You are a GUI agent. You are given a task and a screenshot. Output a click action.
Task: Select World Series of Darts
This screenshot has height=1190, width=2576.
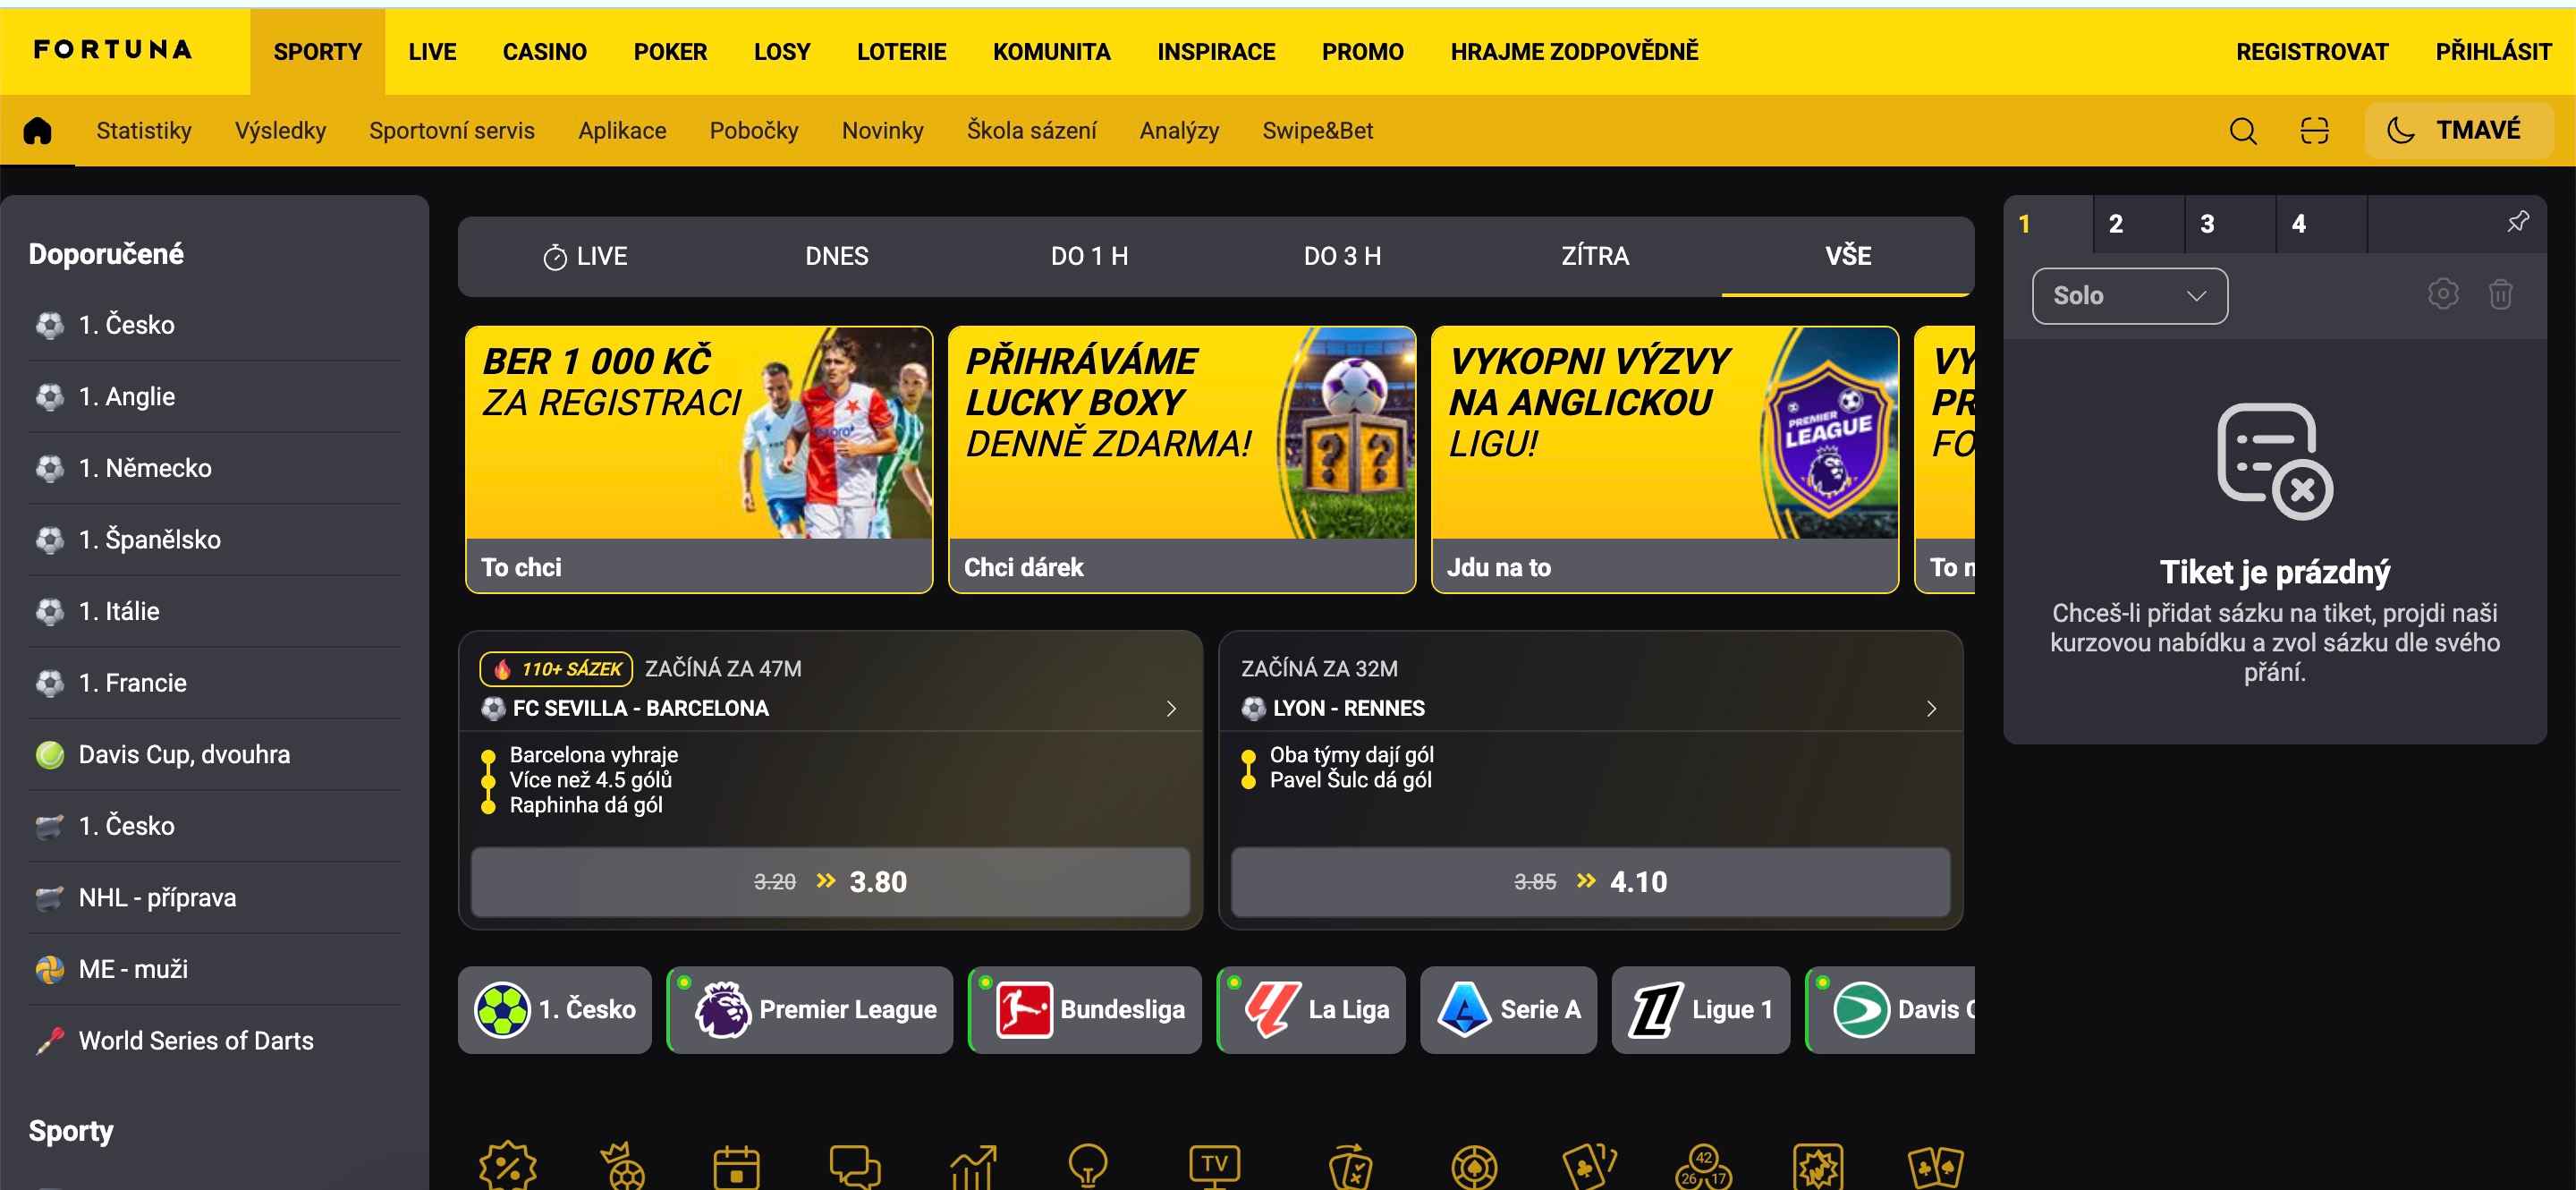click(214, 1041)
